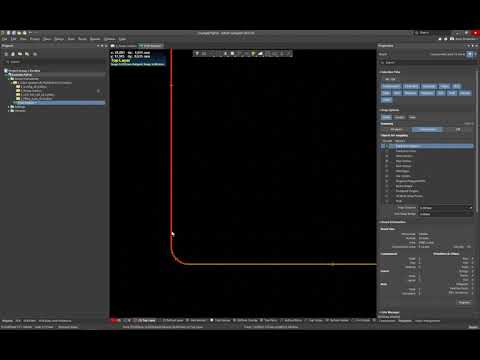This screenshot has height=360, width=480.
Task: Click the Selection Filter icon in the Active Bar
Action: (197, 53)
